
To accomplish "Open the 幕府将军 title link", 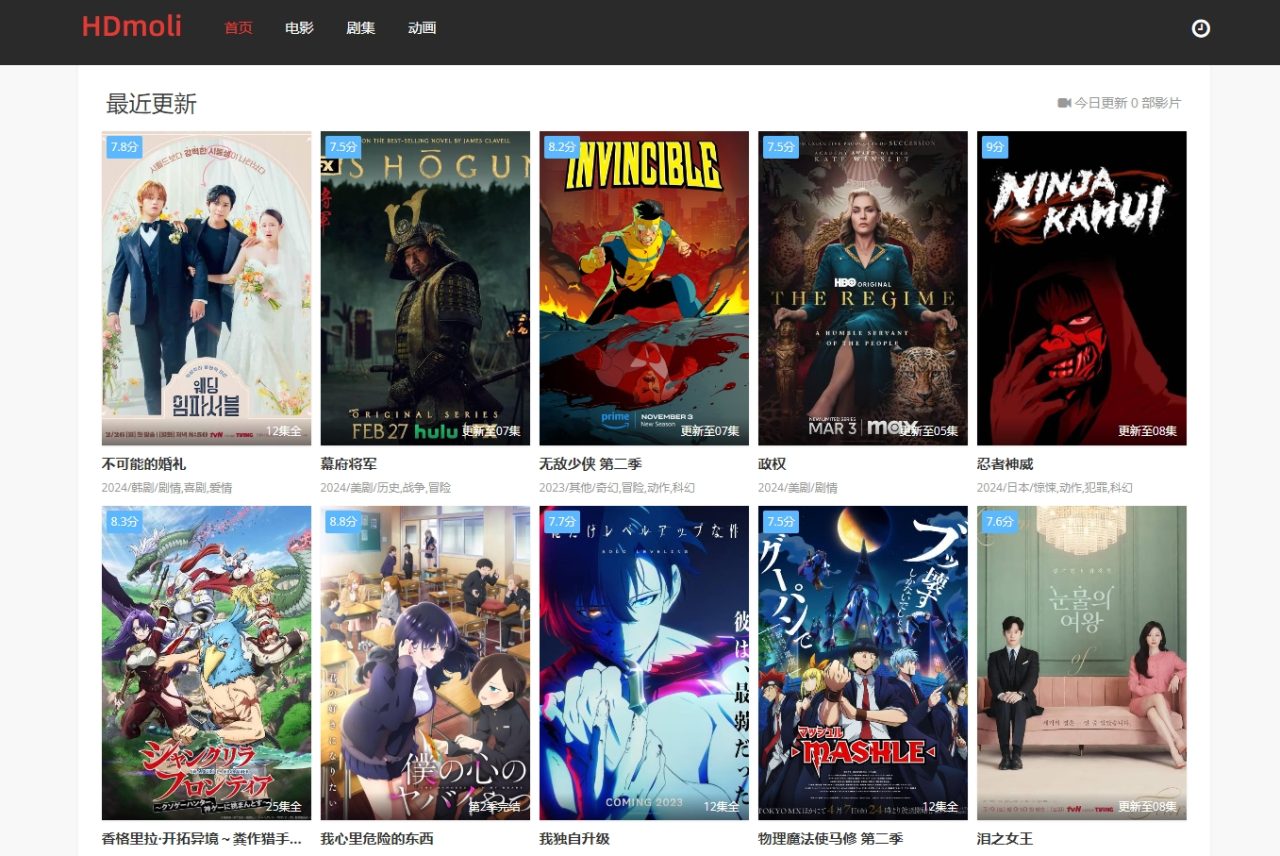I will point(348,464).
